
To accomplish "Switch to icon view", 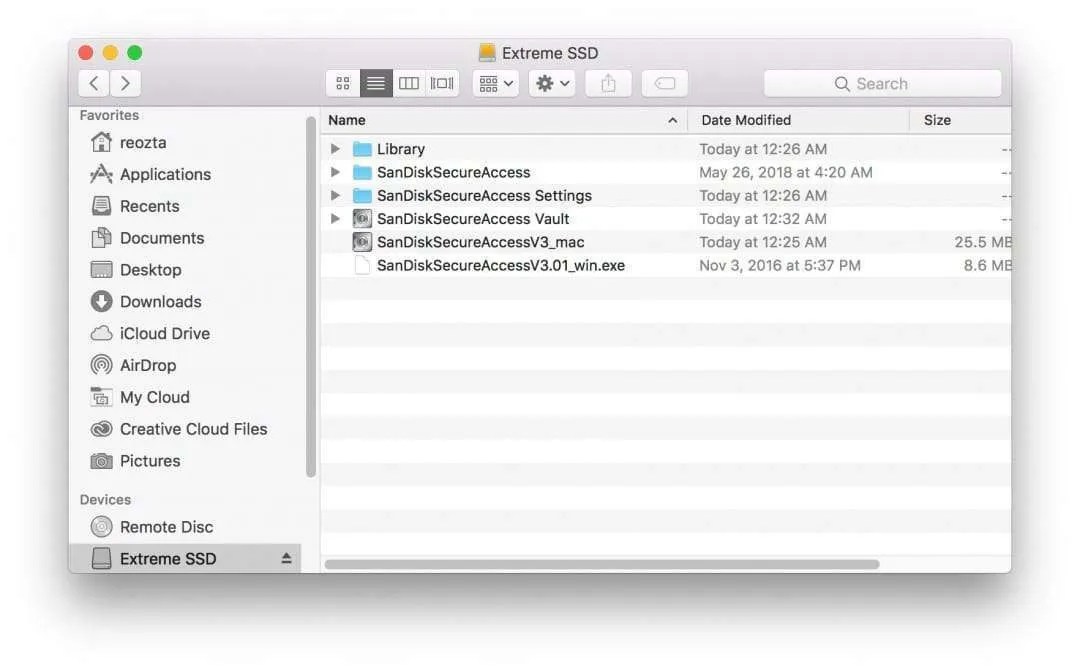I will [342, 83].
